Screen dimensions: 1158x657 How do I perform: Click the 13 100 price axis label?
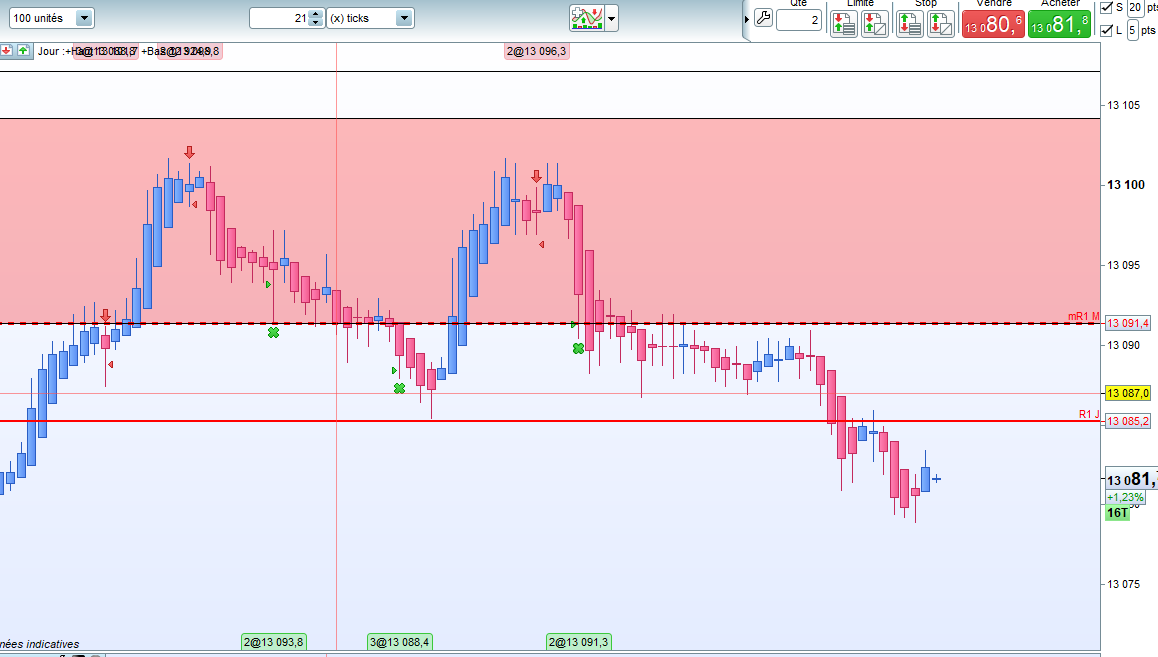coord(1126,185)
